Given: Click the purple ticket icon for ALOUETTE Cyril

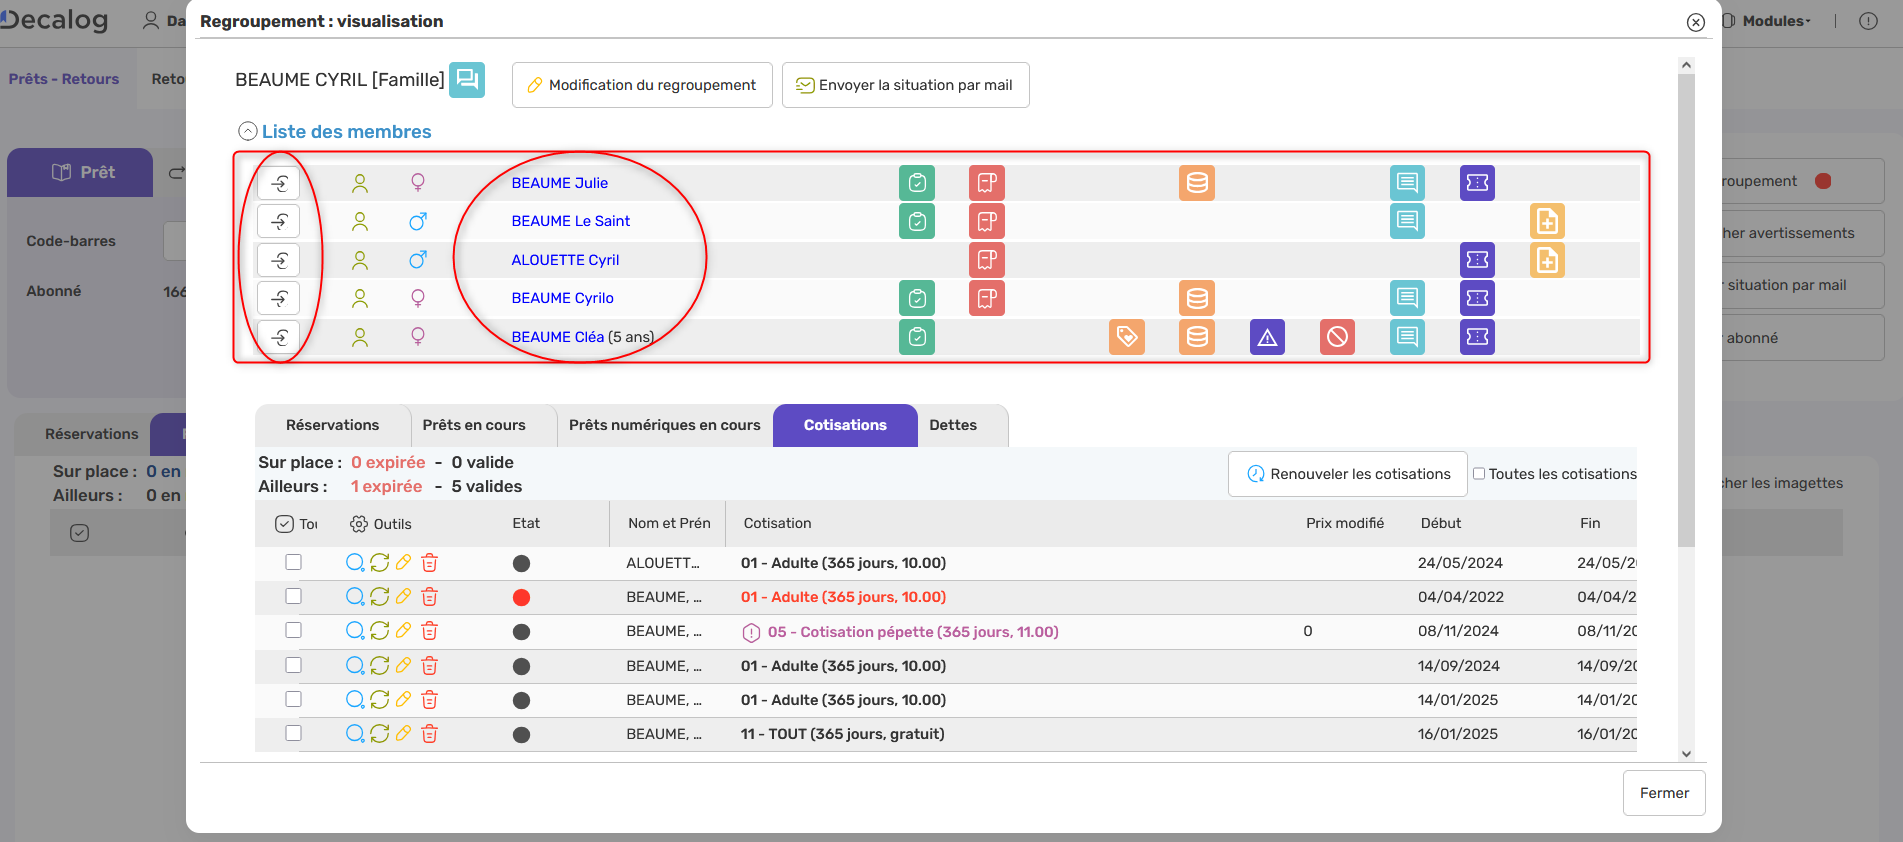Looking at the screenshot, I should pos(1477,260).
